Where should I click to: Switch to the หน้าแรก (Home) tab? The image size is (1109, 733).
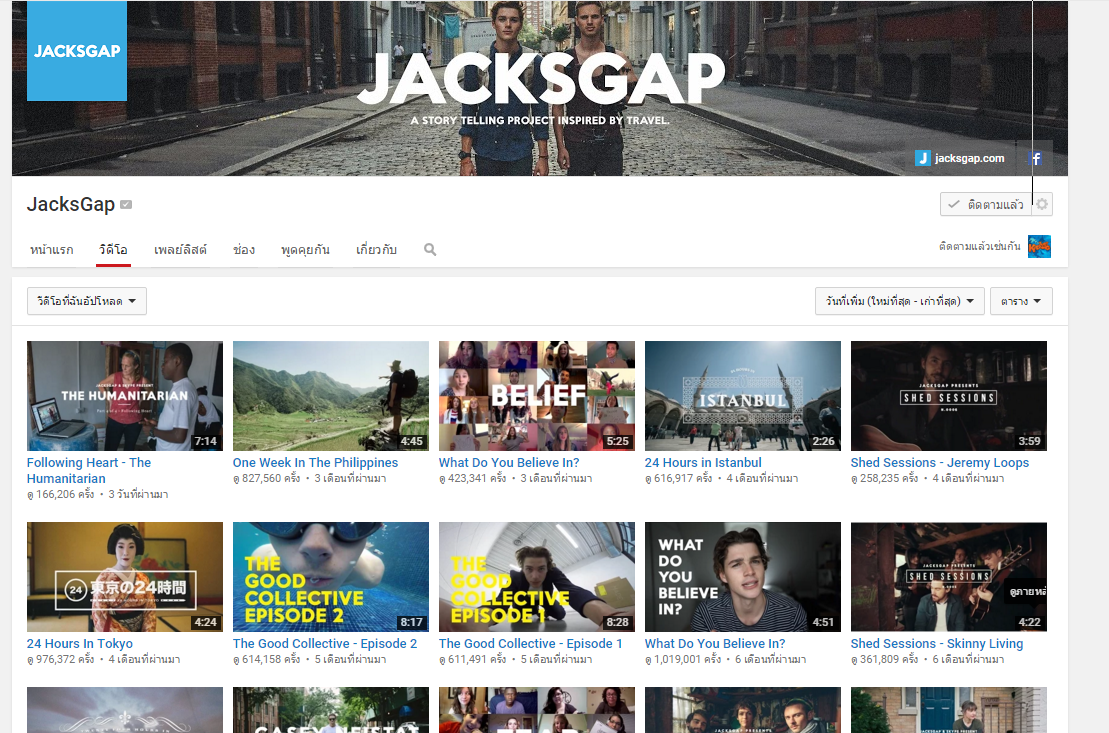(x=52, y=250)
